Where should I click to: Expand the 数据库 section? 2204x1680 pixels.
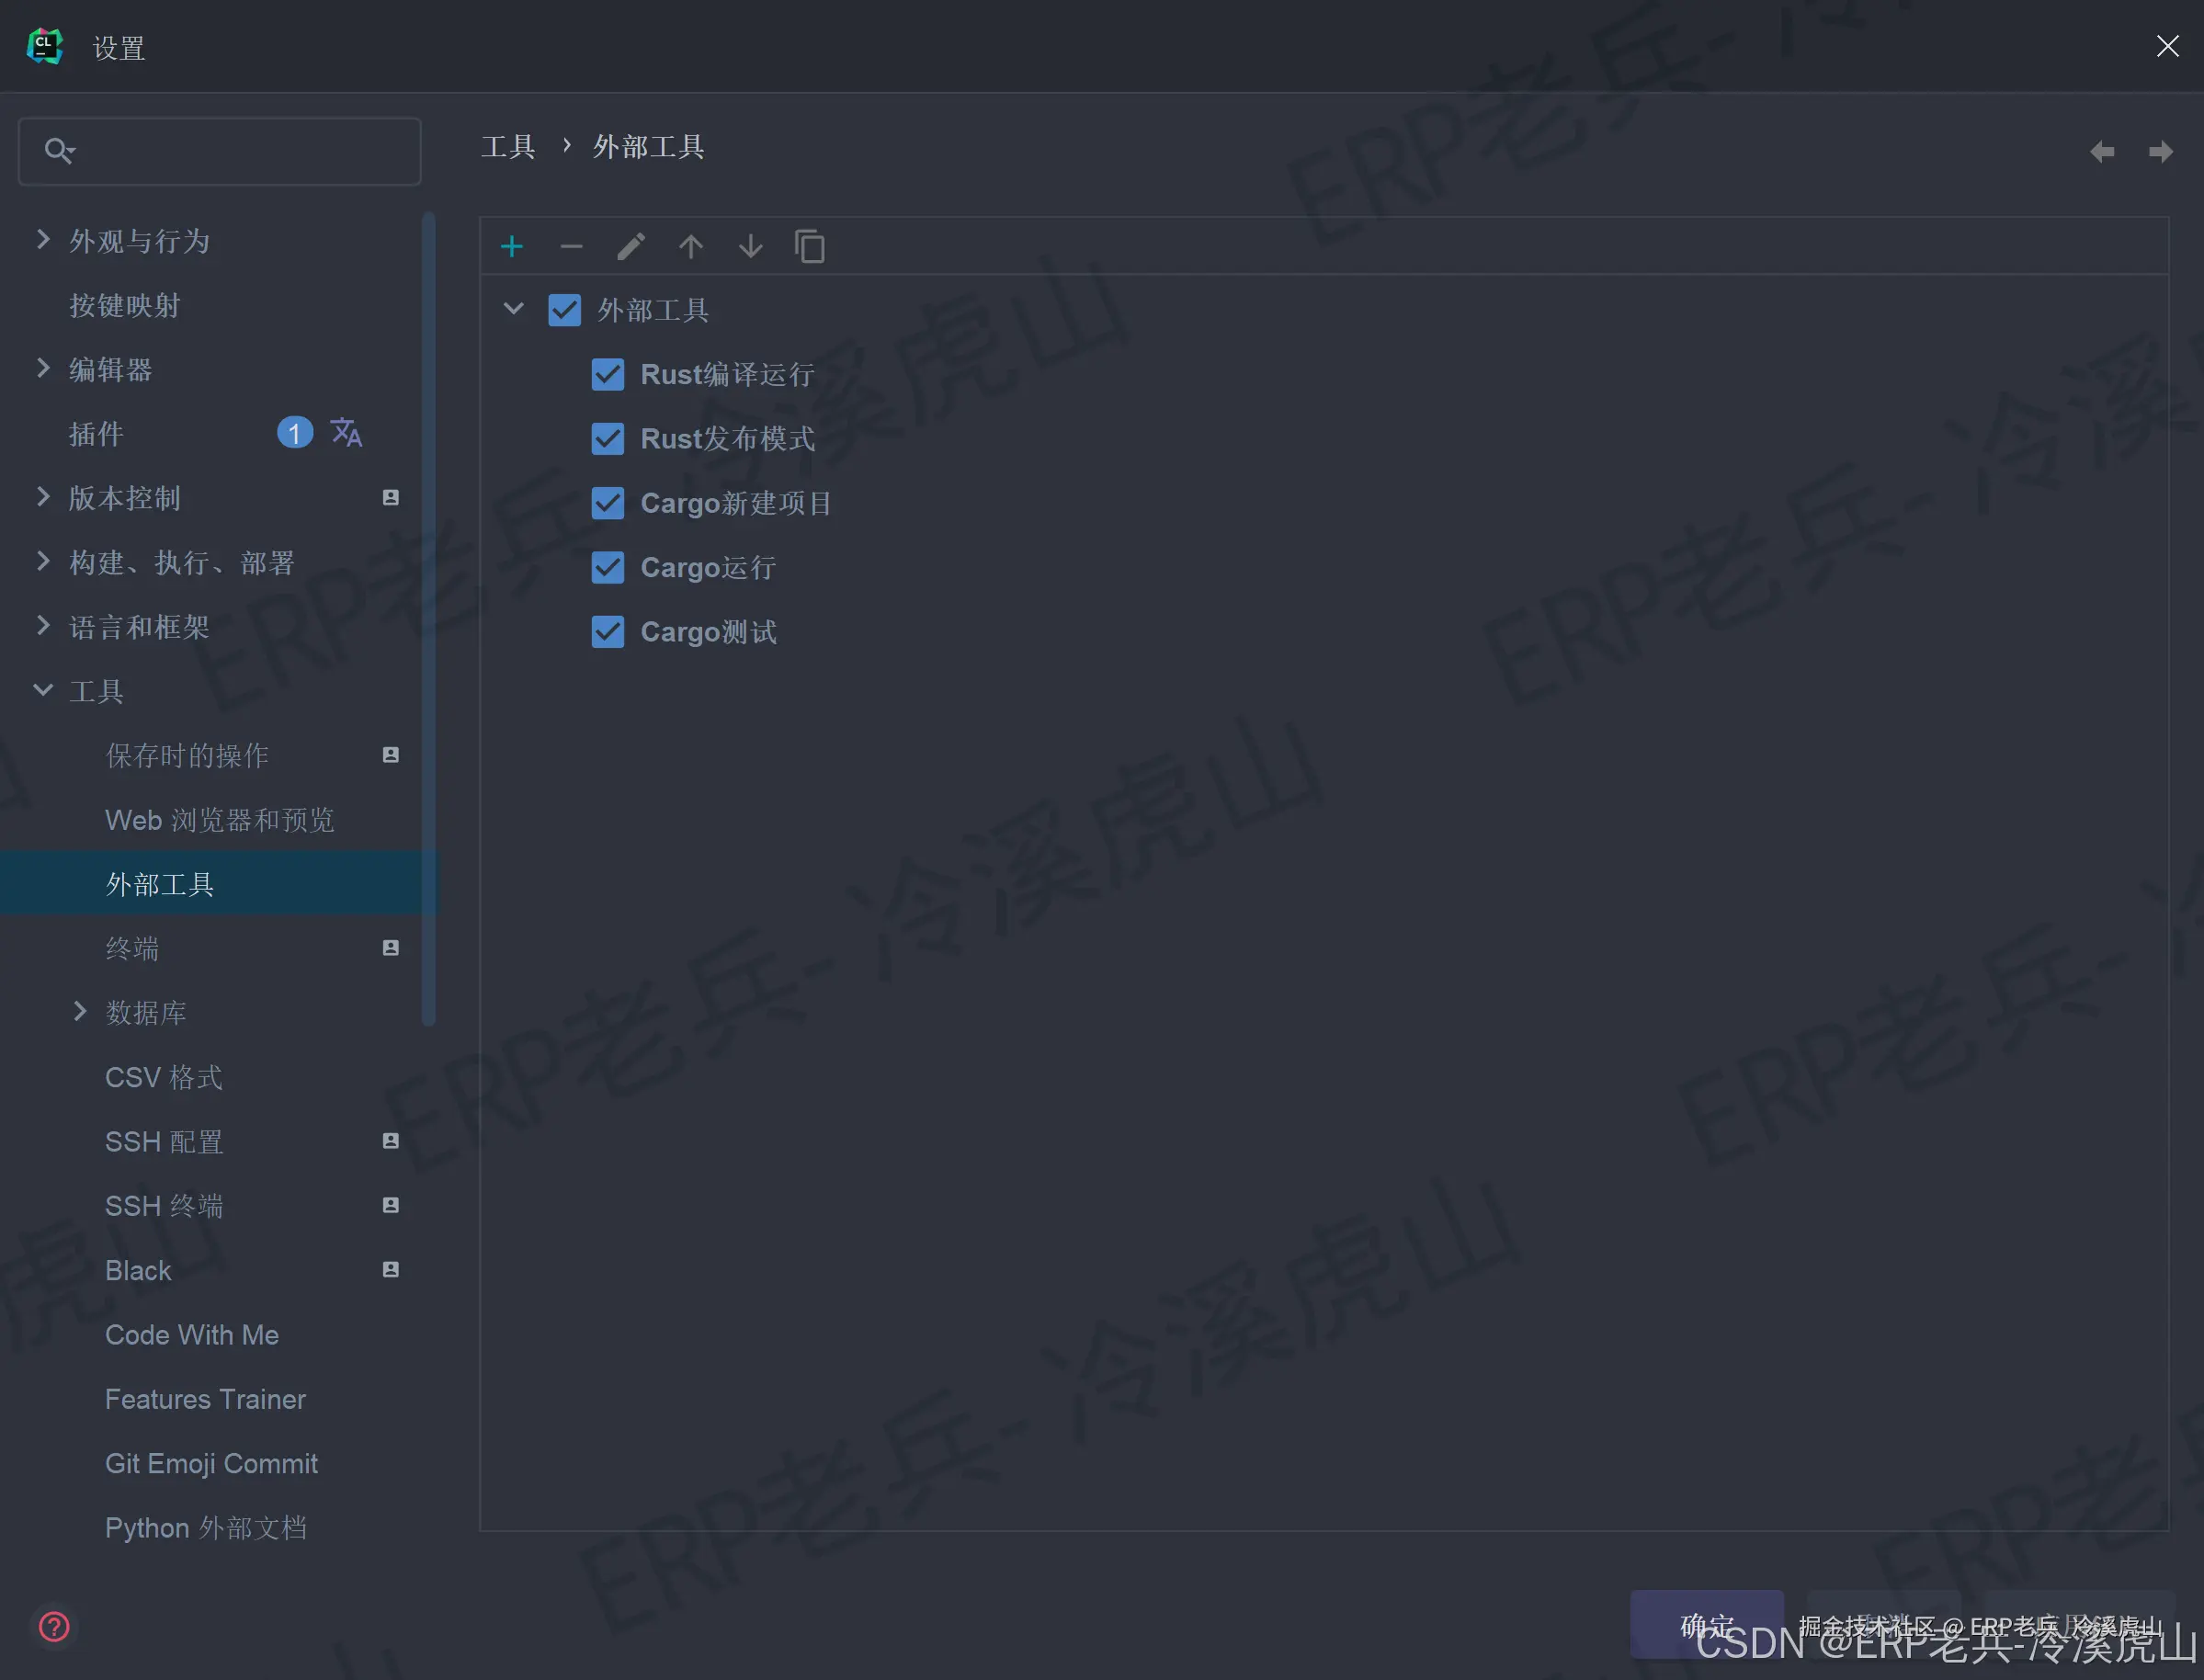81,1012
